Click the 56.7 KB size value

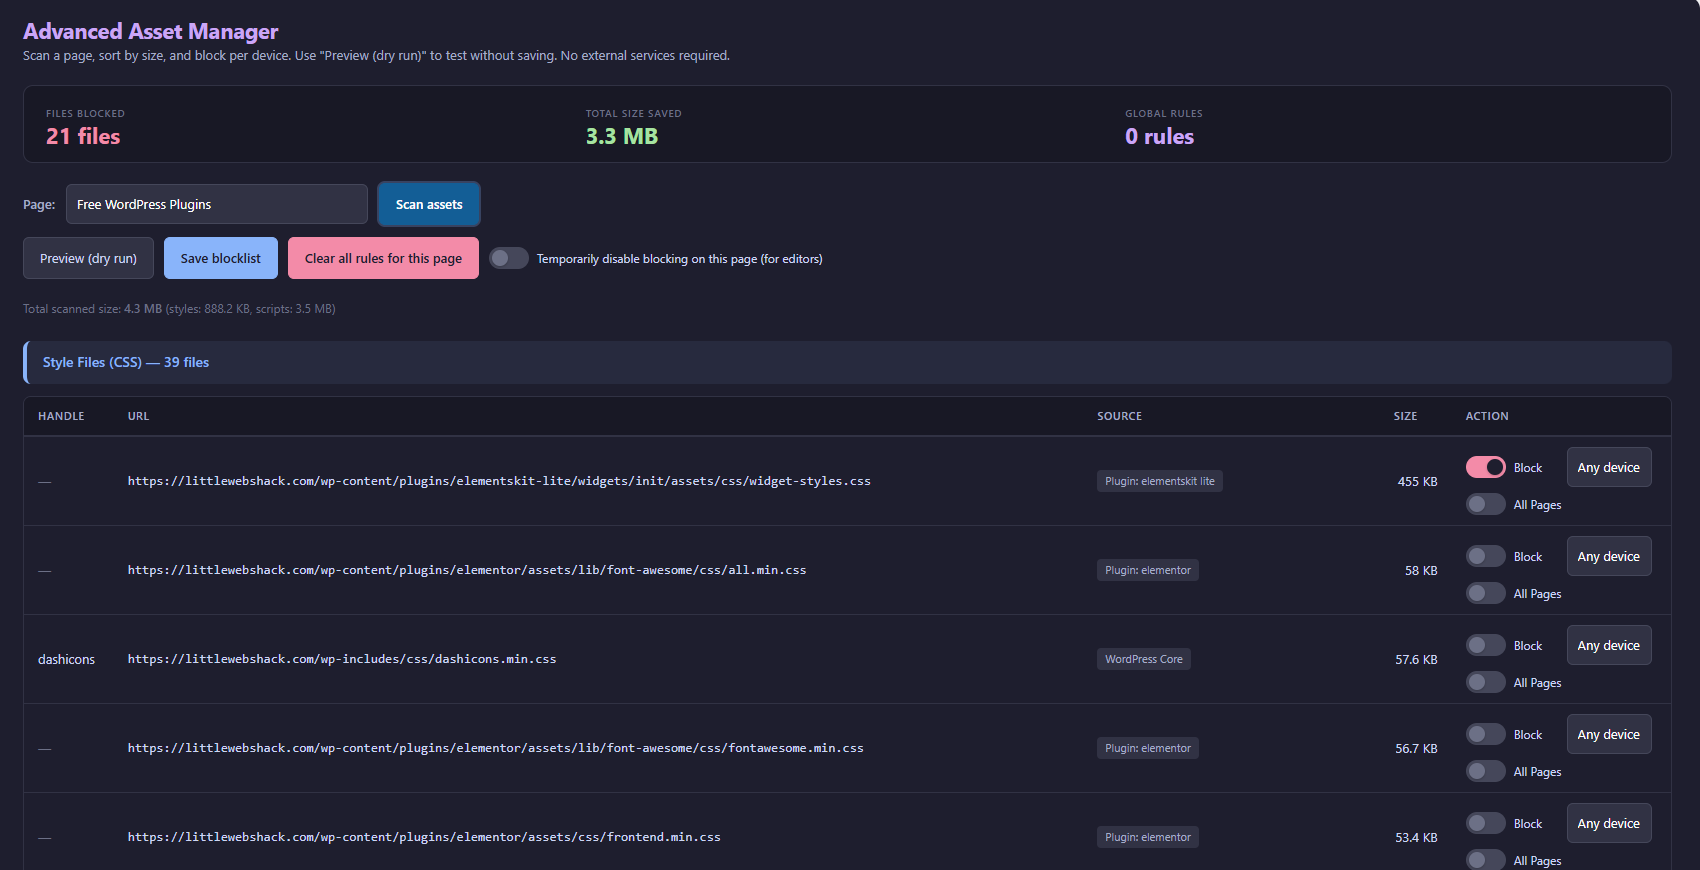[x=1416, y=748]
